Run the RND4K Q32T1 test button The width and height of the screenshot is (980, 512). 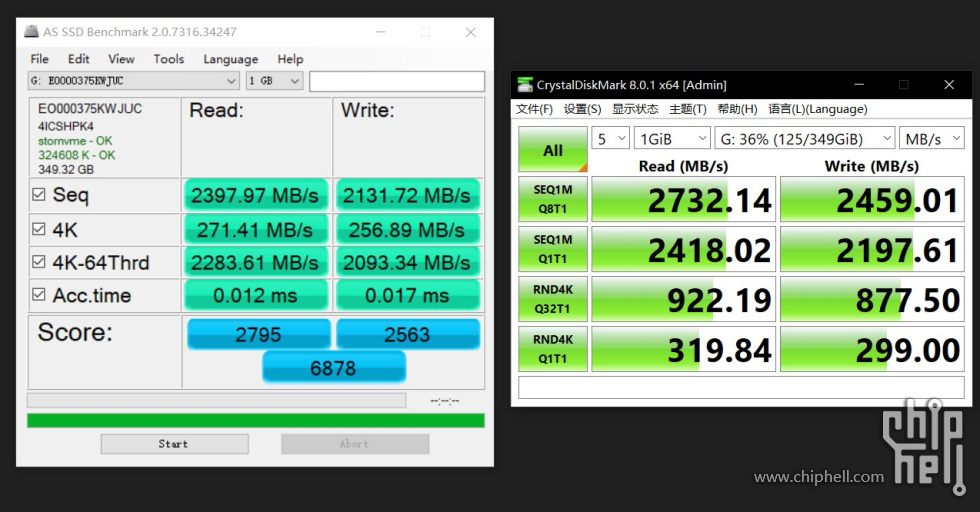(552, 299)
